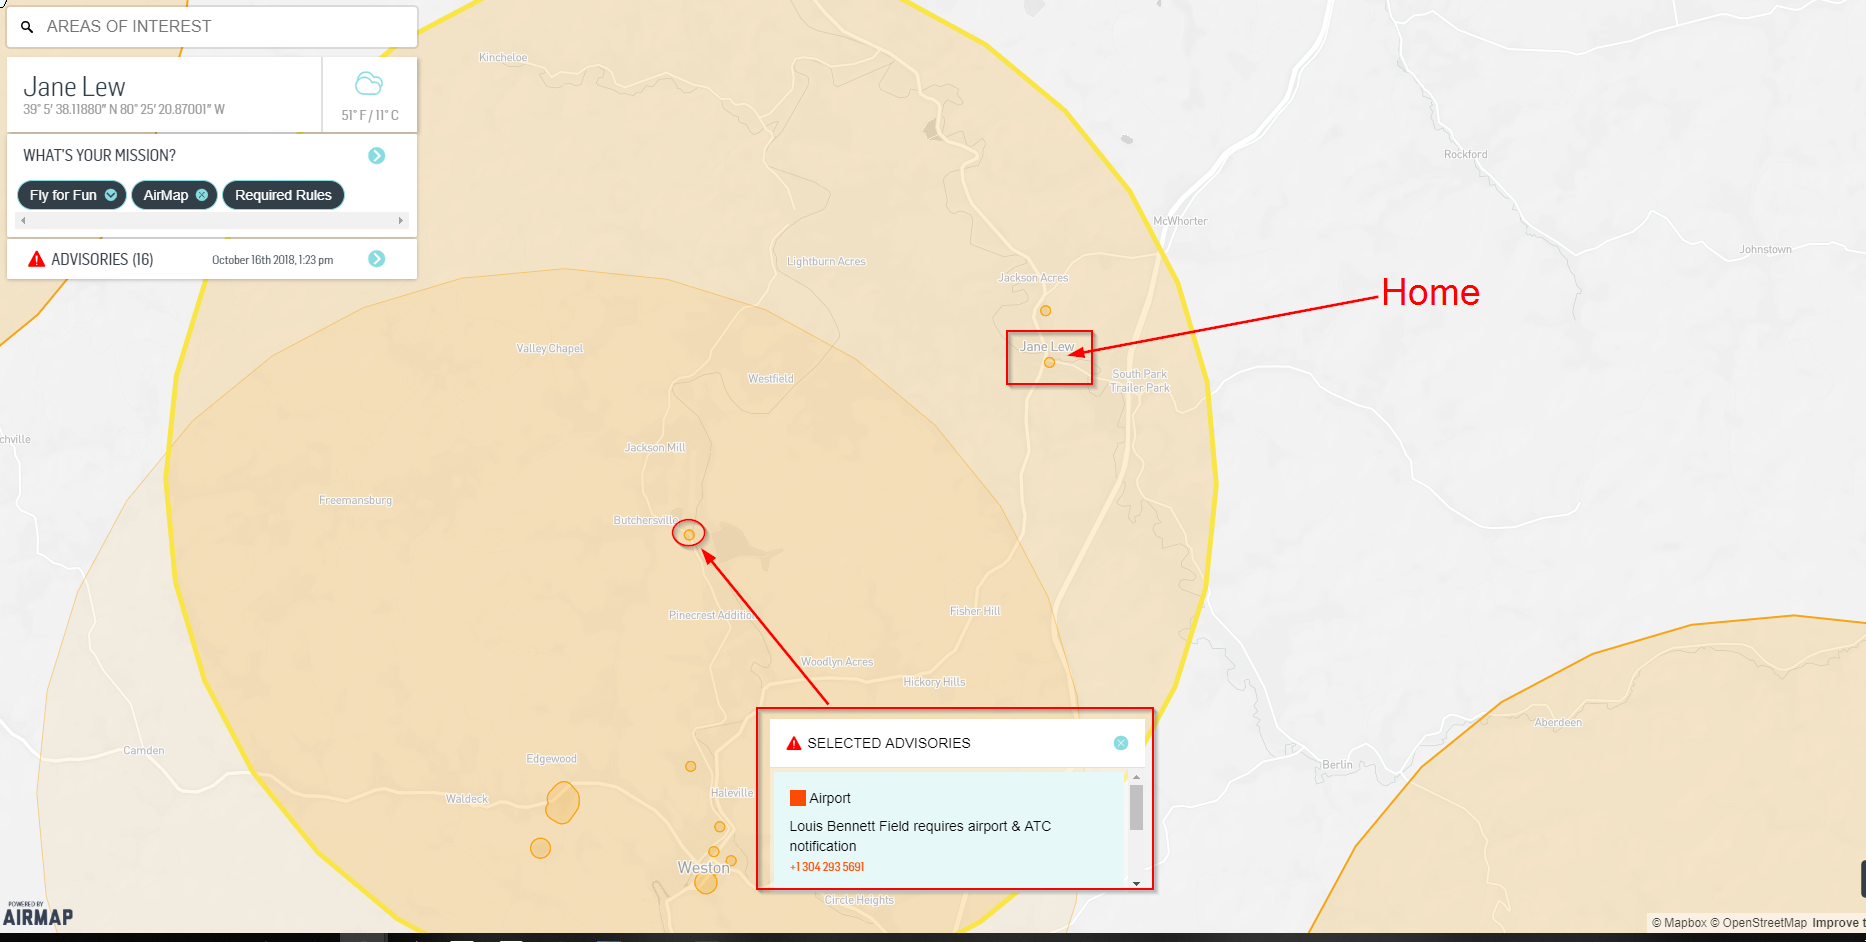This screenshot has width=1866, height=942.
Task: Click the circular advisory southeast of Waldeck
Action: click(540, 848)
